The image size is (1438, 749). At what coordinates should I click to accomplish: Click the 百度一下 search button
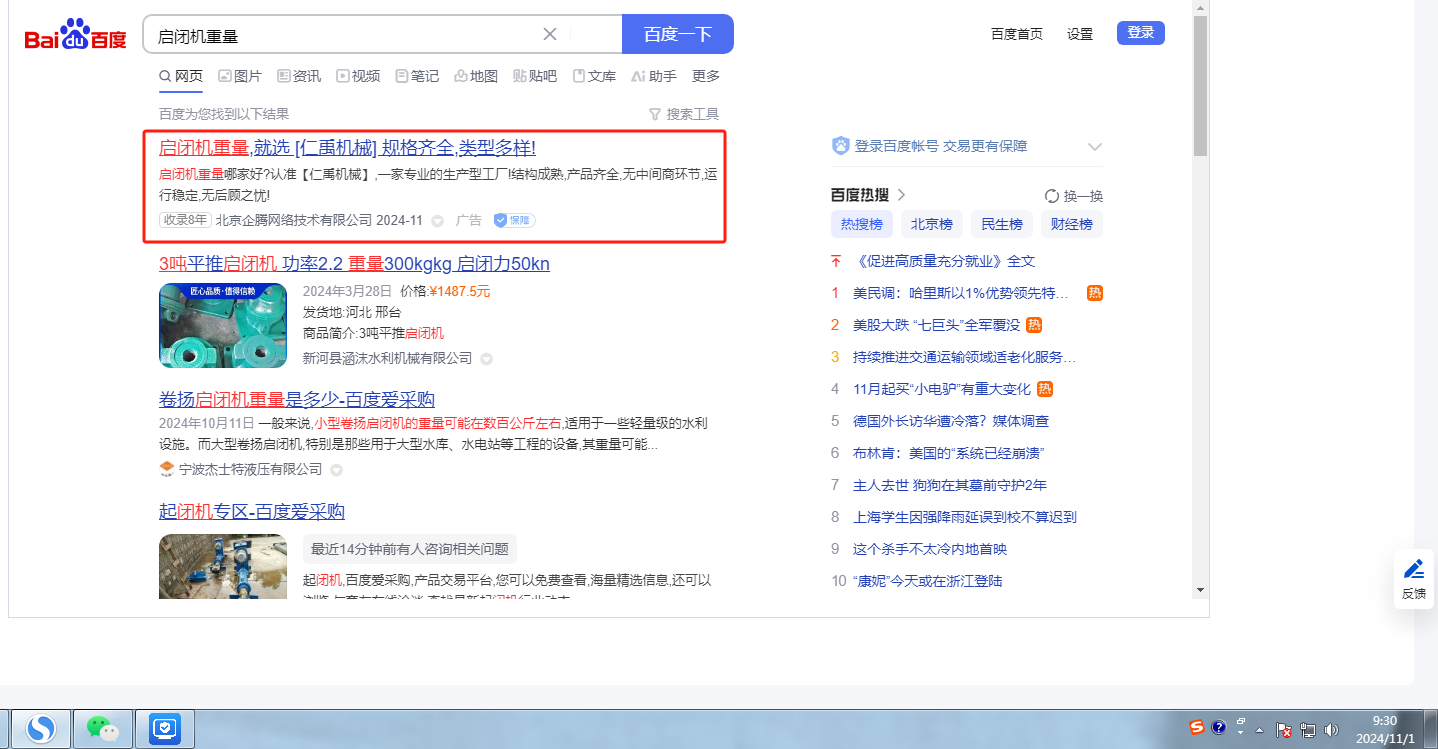(x=677, y=34)
